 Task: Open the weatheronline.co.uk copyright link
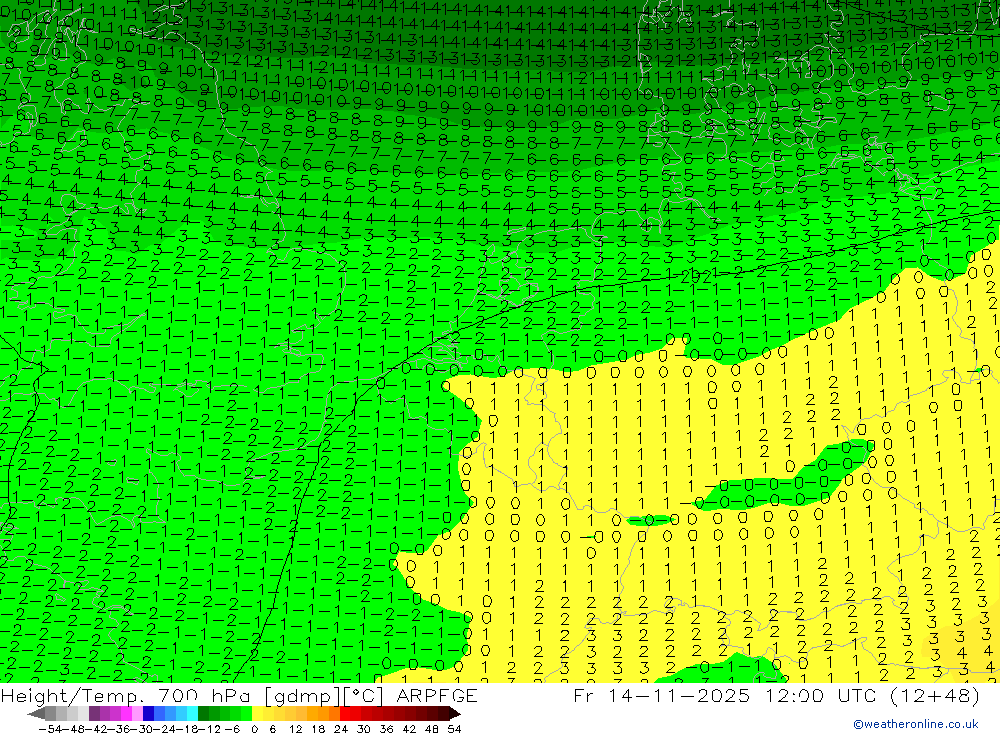(x=916, y=724)
